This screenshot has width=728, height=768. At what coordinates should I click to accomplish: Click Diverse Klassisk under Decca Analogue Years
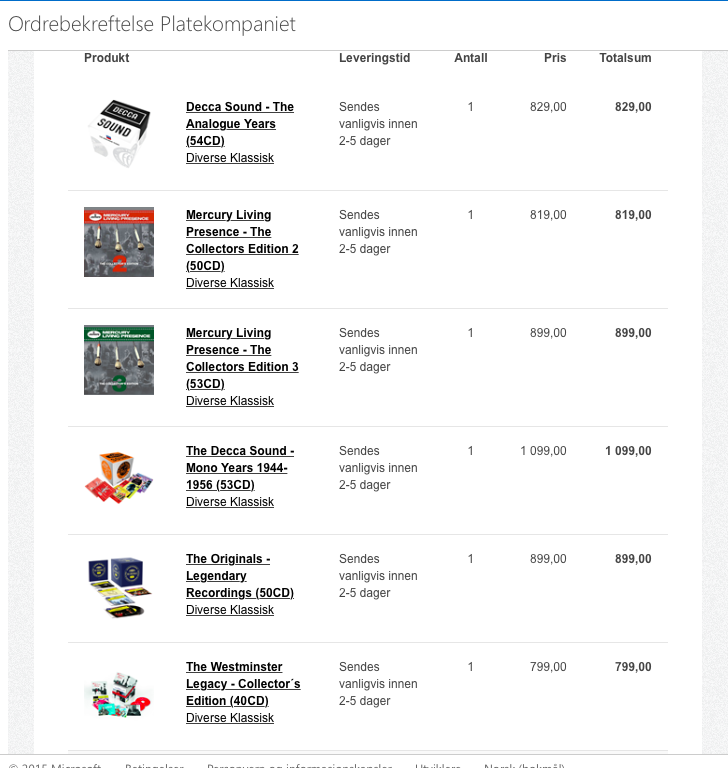pyautogui.click(x=229, y=158)
